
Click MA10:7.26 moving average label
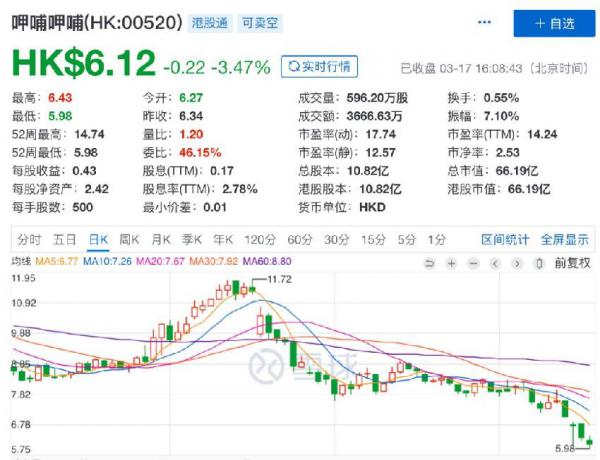click(108, 261)
